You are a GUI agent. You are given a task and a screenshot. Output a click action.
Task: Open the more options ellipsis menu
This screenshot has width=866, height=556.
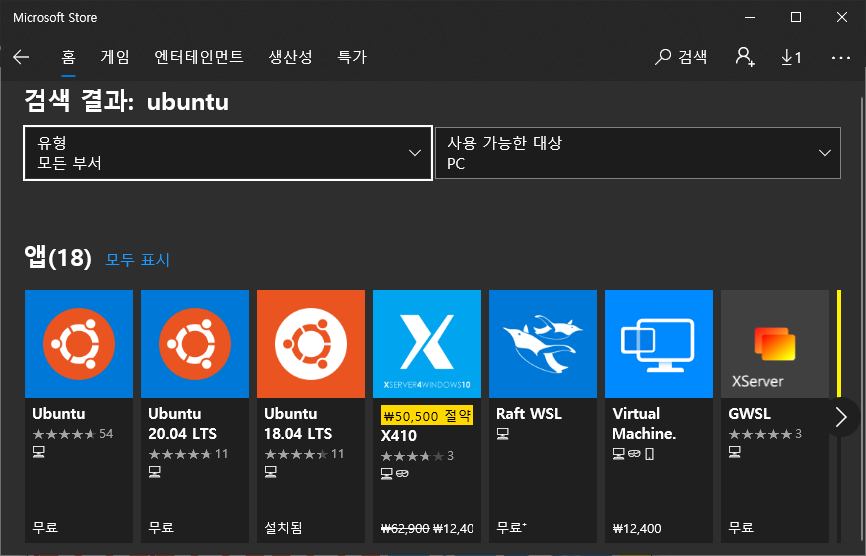coord(841,57)
